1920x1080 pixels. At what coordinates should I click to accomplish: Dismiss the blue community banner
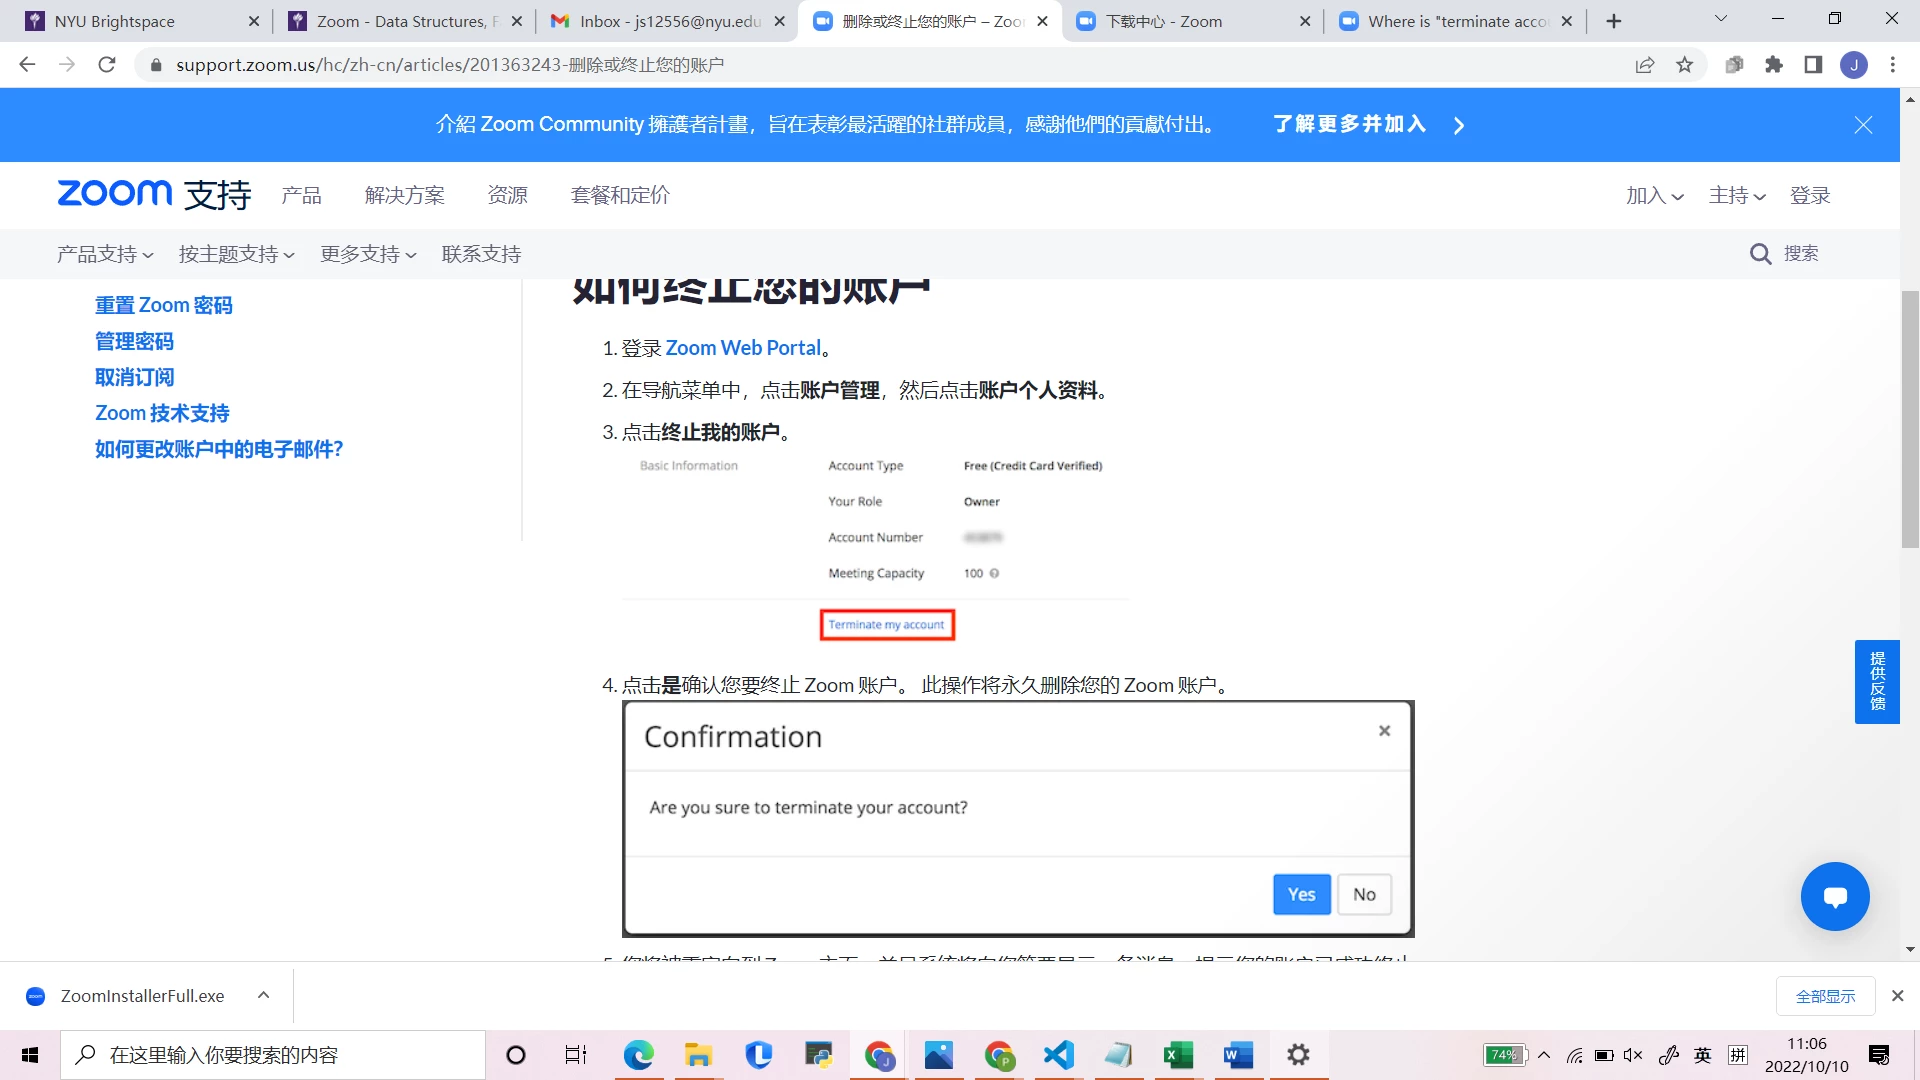tap(1863, 125)
